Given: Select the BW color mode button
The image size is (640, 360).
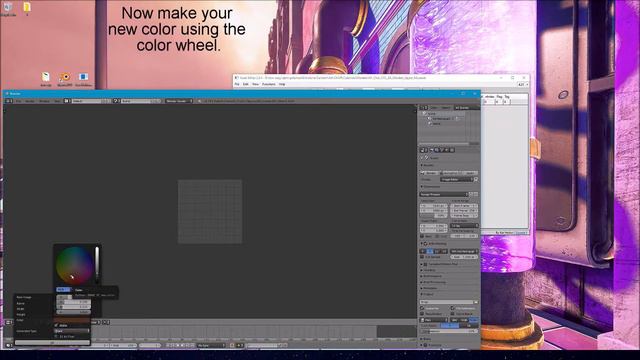Looking at the screenshot, I should 454,320.
